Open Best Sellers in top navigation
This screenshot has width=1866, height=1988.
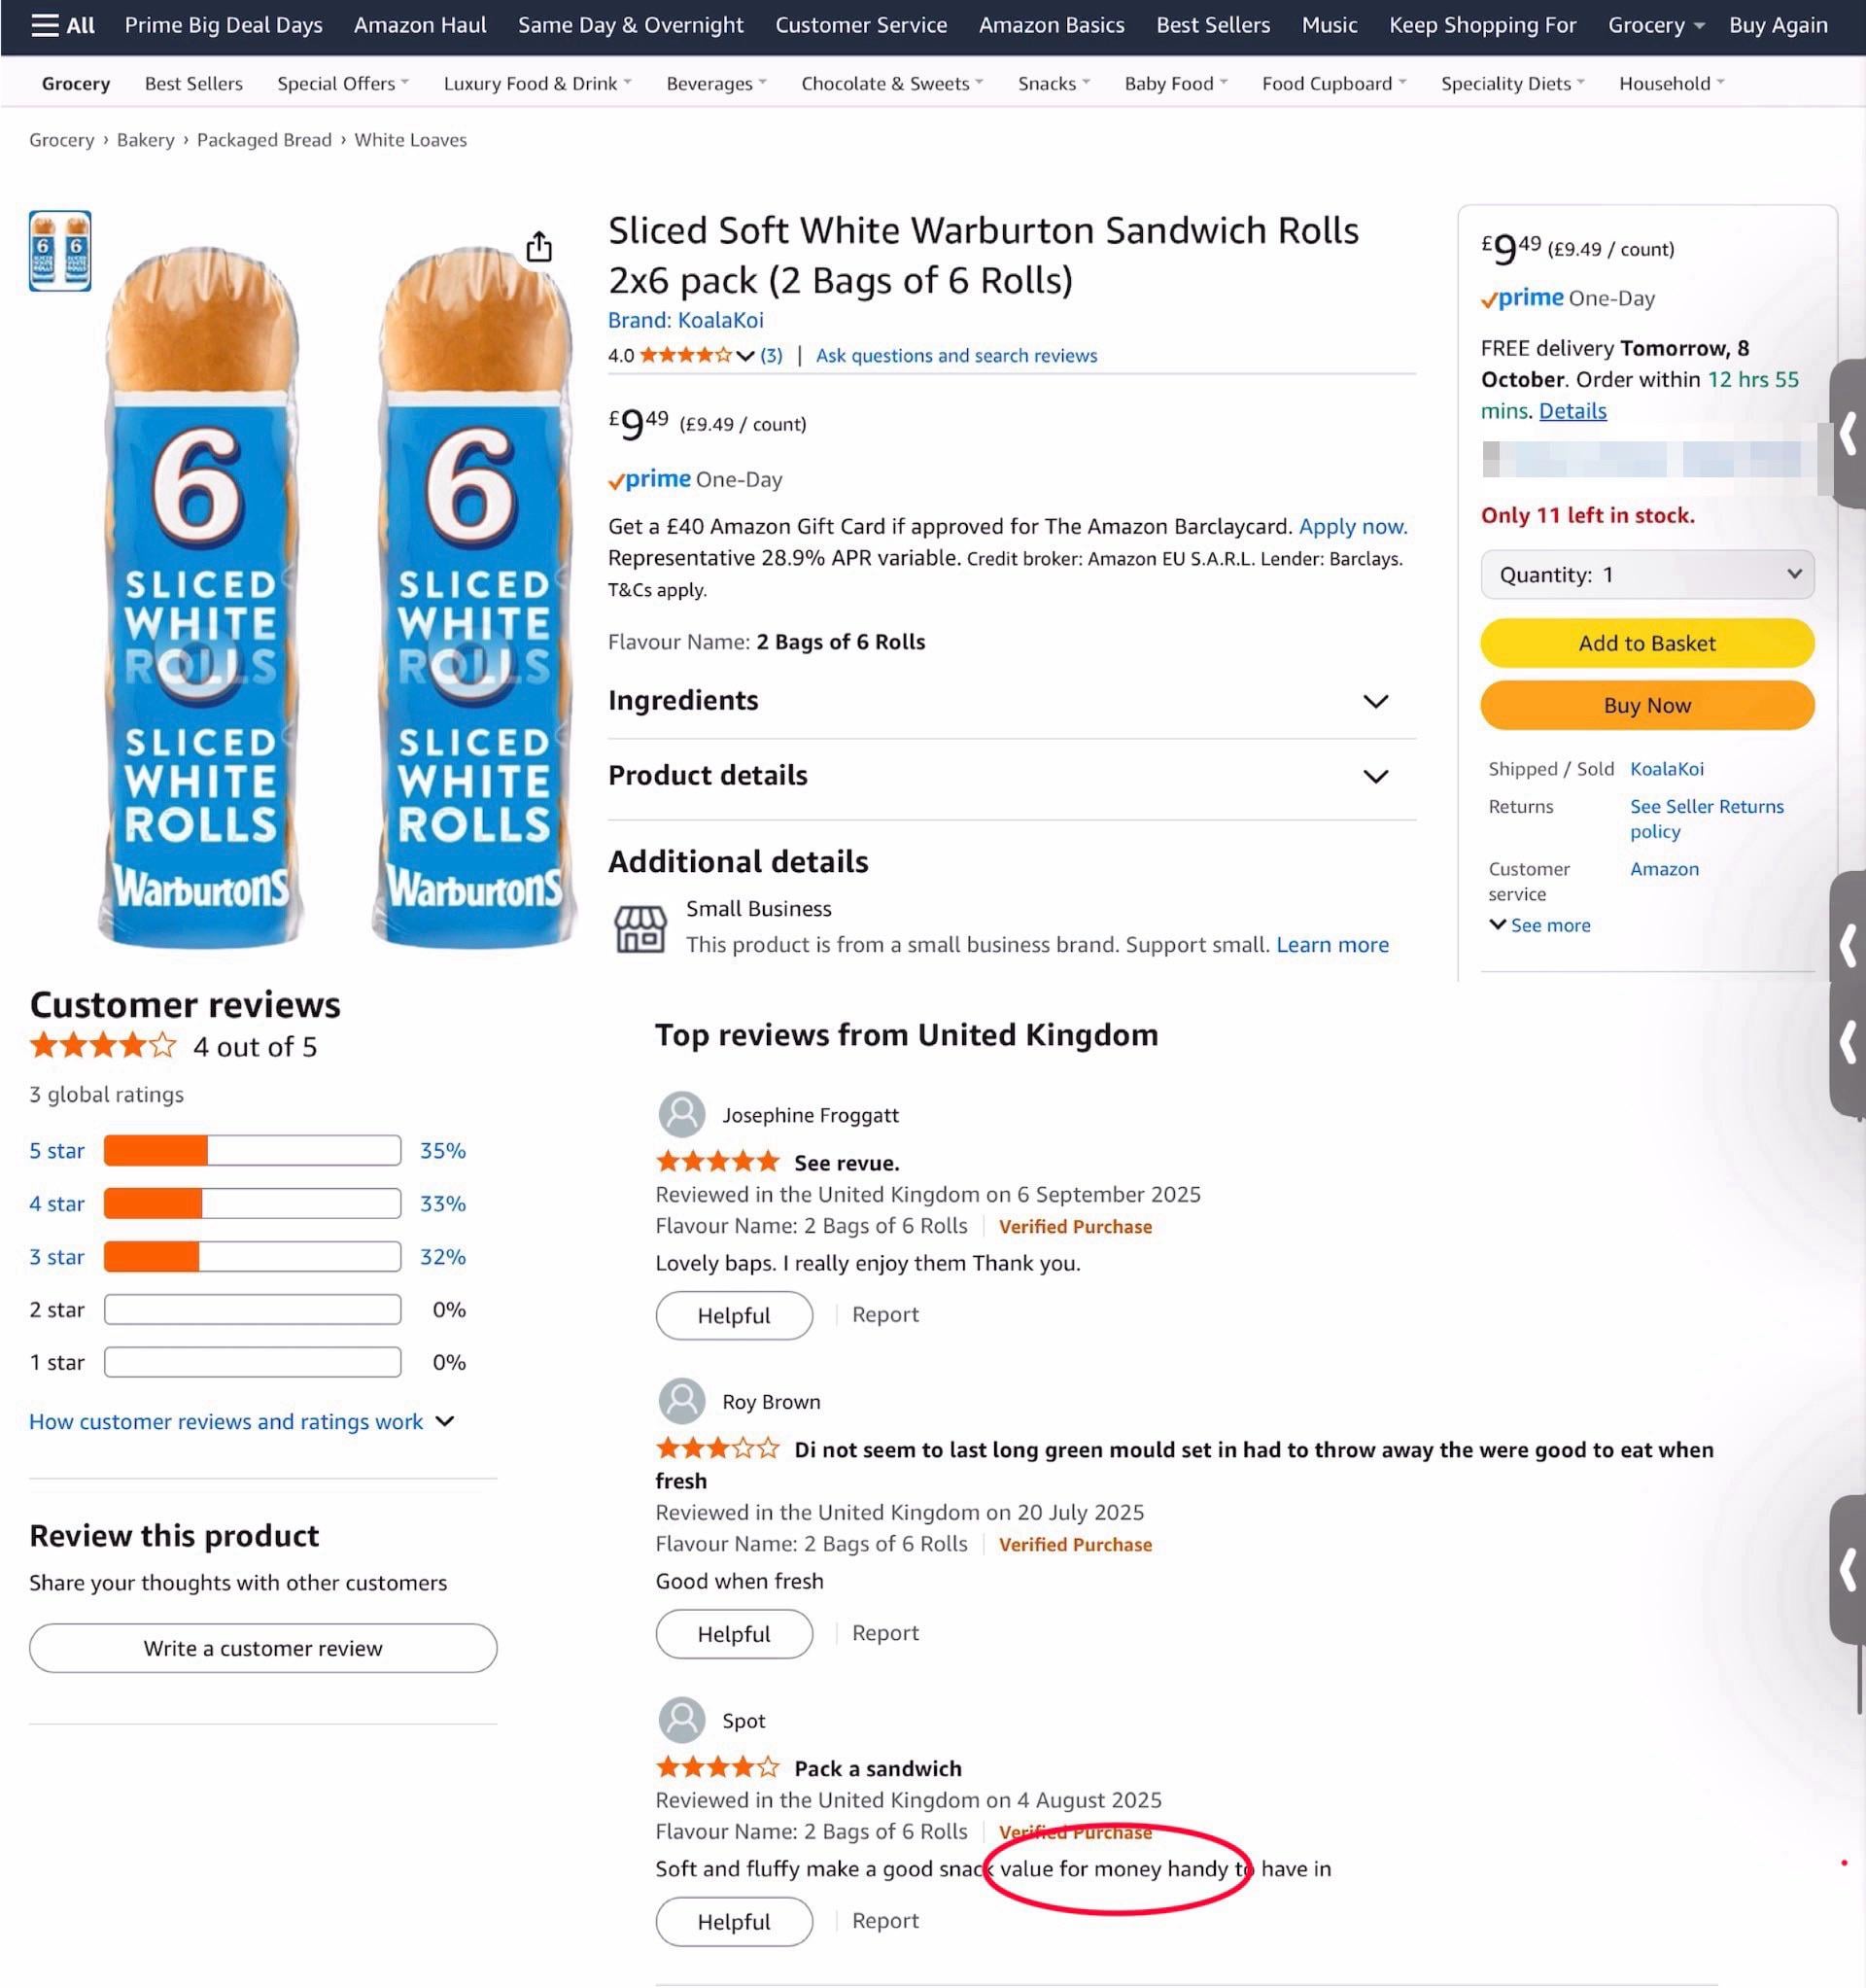point(1213,25)
